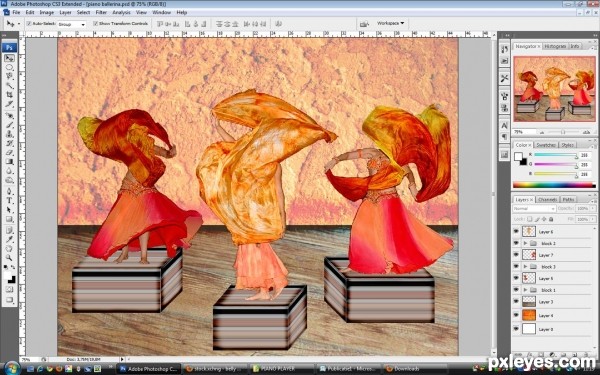This screenshot has width=600, height=375.
Task: Adjust the Navigator zoom slider
Action: [563, 132]
